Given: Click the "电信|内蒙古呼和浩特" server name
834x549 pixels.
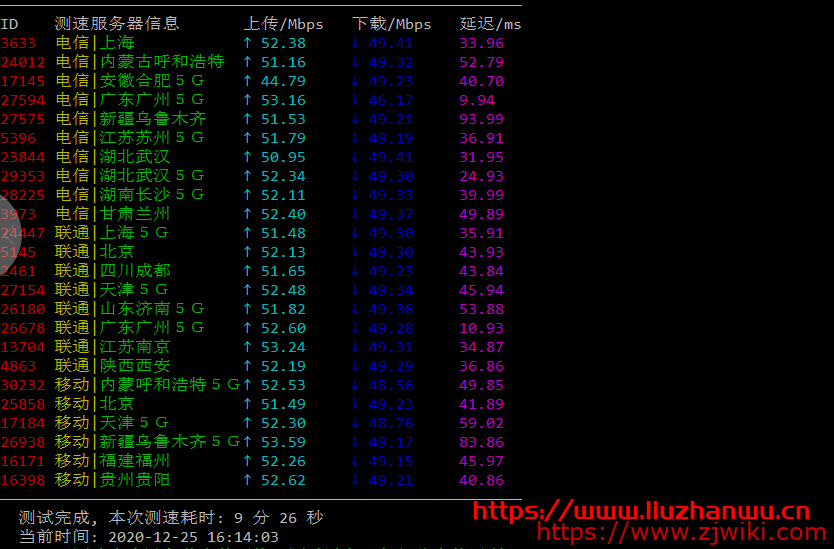Looking at the screenshot, I should click(140, 62).
